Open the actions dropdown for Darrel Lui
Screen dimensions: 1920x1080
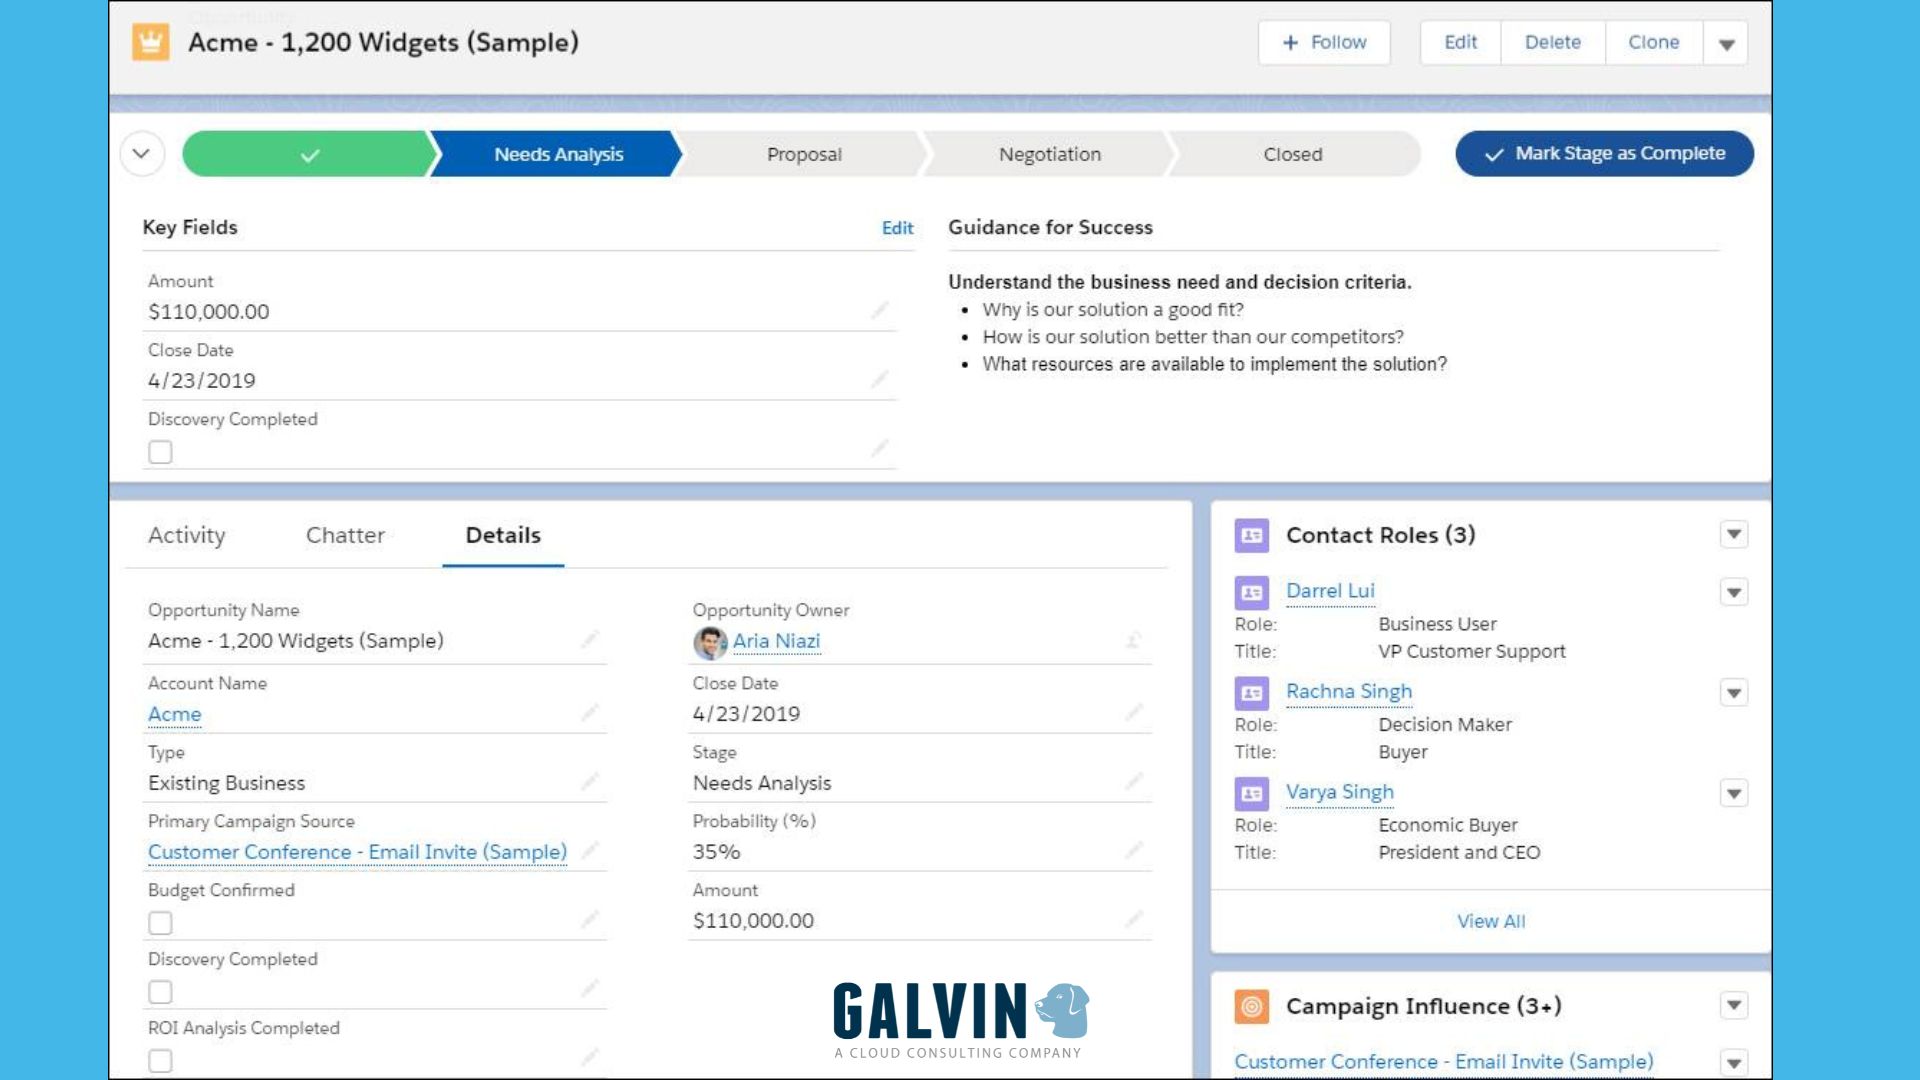click(1733, 592)
